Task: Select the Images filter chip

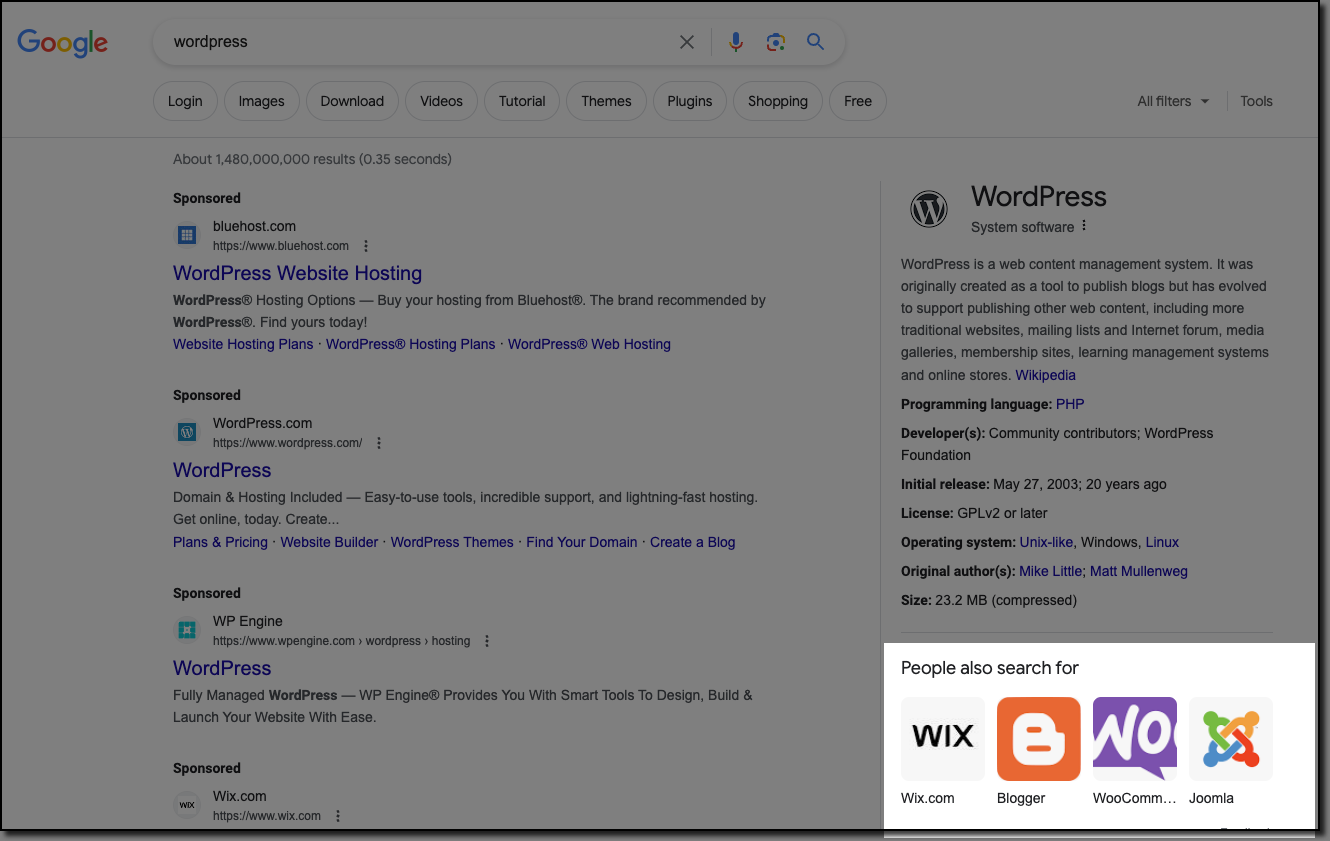Action: [x=261, y=101]
